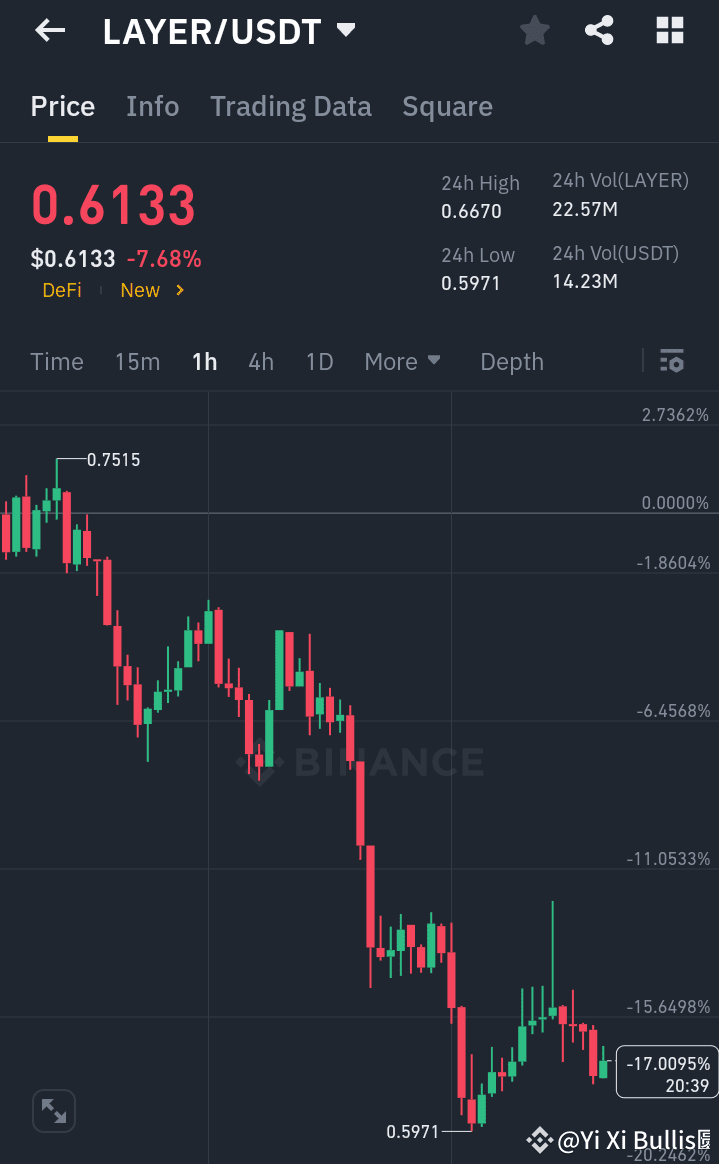Switch to the 15m candle interval

tap(137, 361)
